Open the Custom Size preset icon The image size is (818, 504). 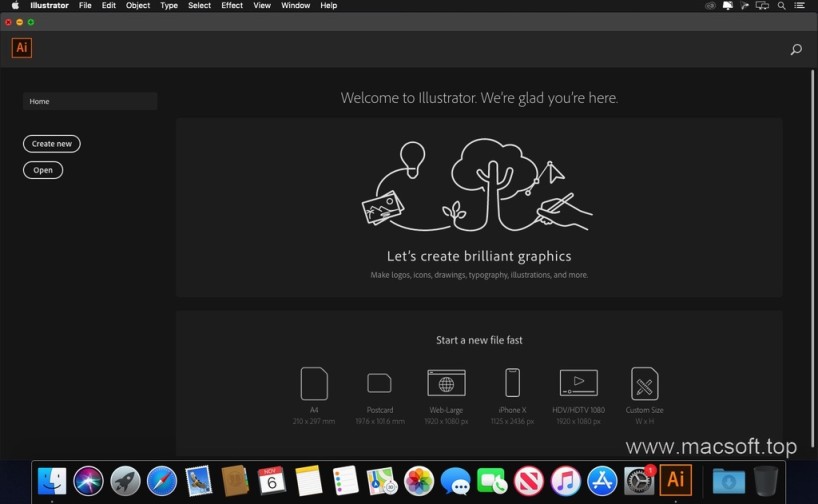coord(644,383)
